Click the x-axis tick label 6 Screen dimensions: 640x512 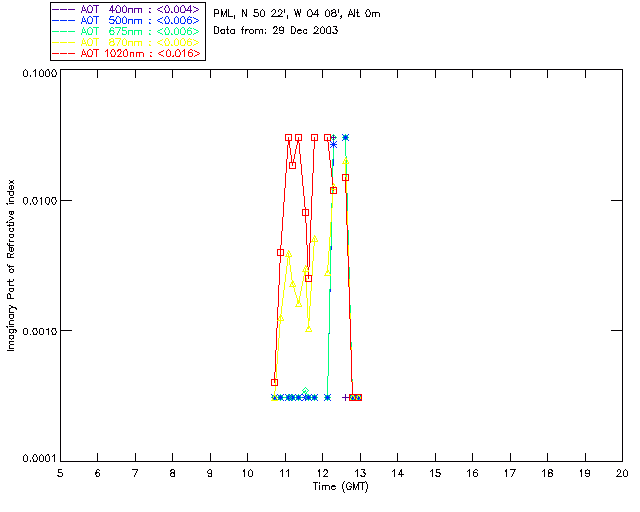(98, 473)
